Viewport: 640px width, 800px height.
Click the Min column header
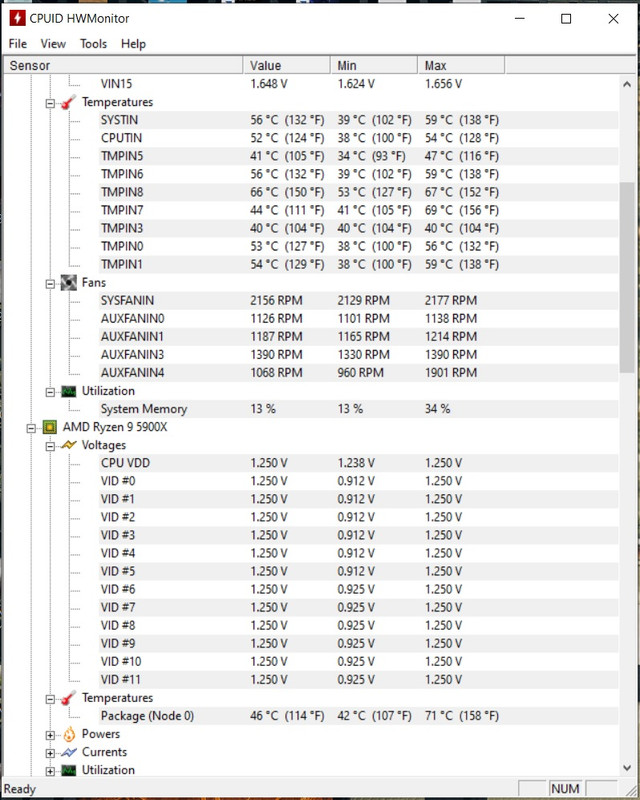[x=374, y=65]
